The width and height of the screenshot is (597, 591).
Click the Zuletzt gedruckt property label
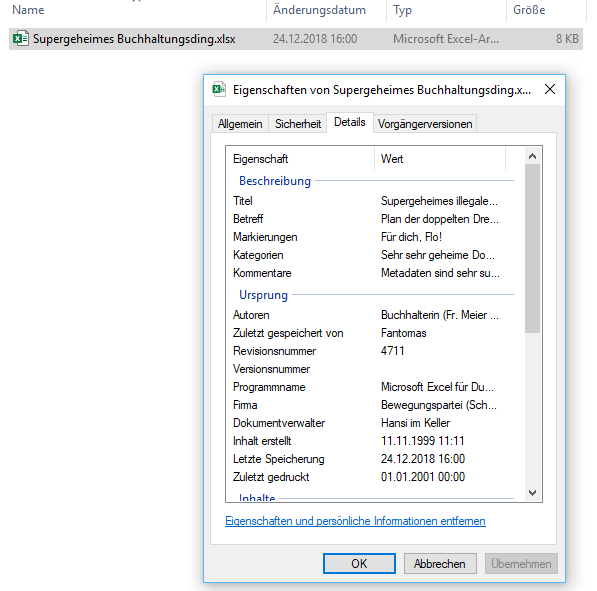pyautogui.click(x=271, y=477)
